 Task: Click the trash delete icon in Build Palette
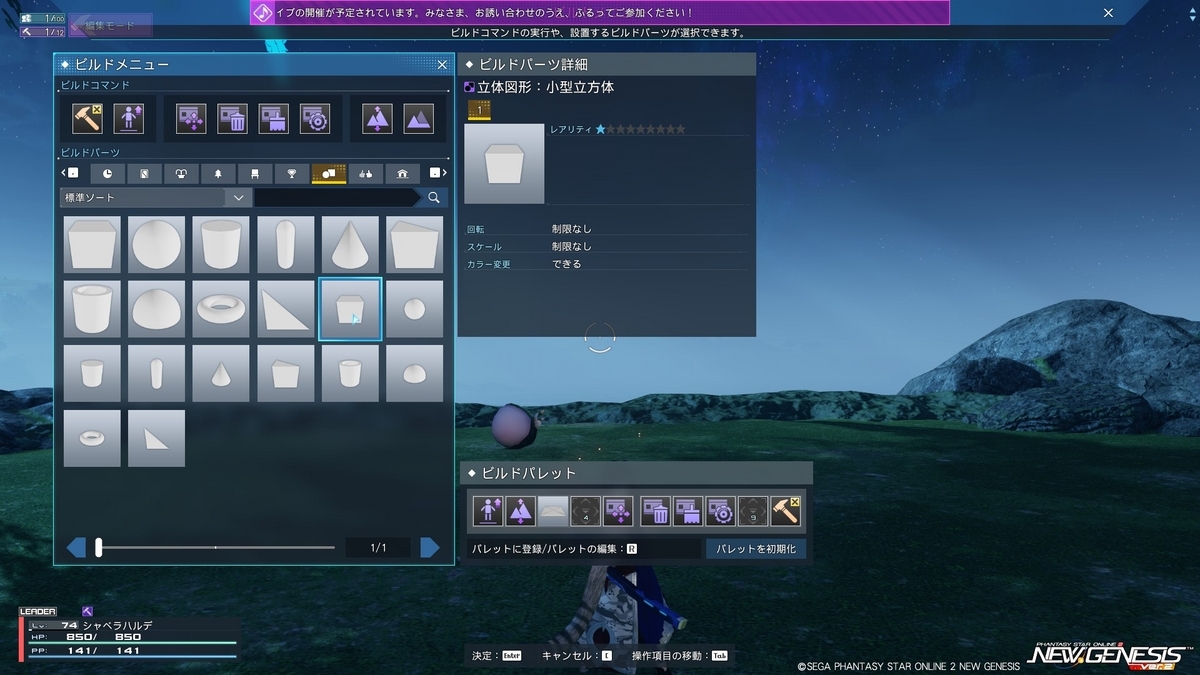click(x=656, y=512)
